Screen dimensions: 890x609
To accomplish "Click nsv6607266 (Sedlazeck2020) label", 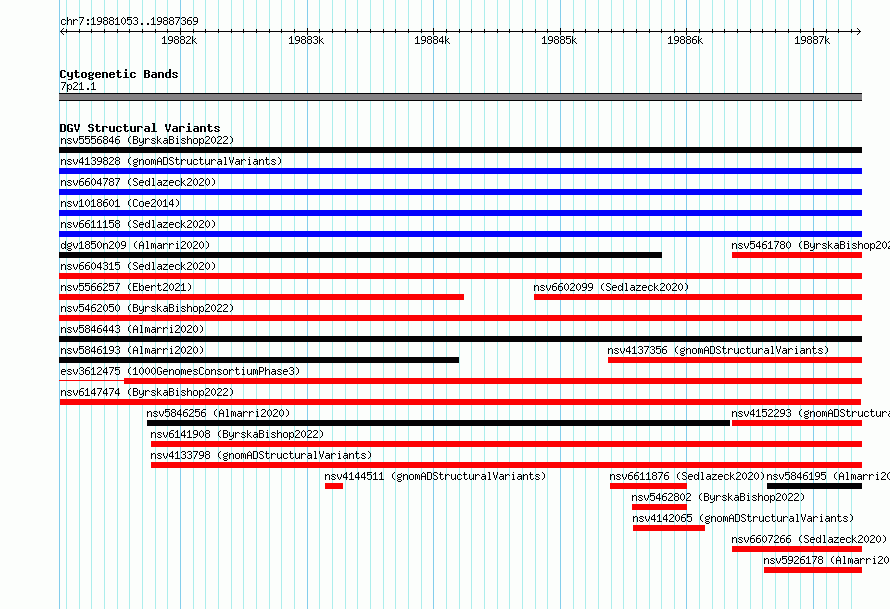I will point(809,539).
